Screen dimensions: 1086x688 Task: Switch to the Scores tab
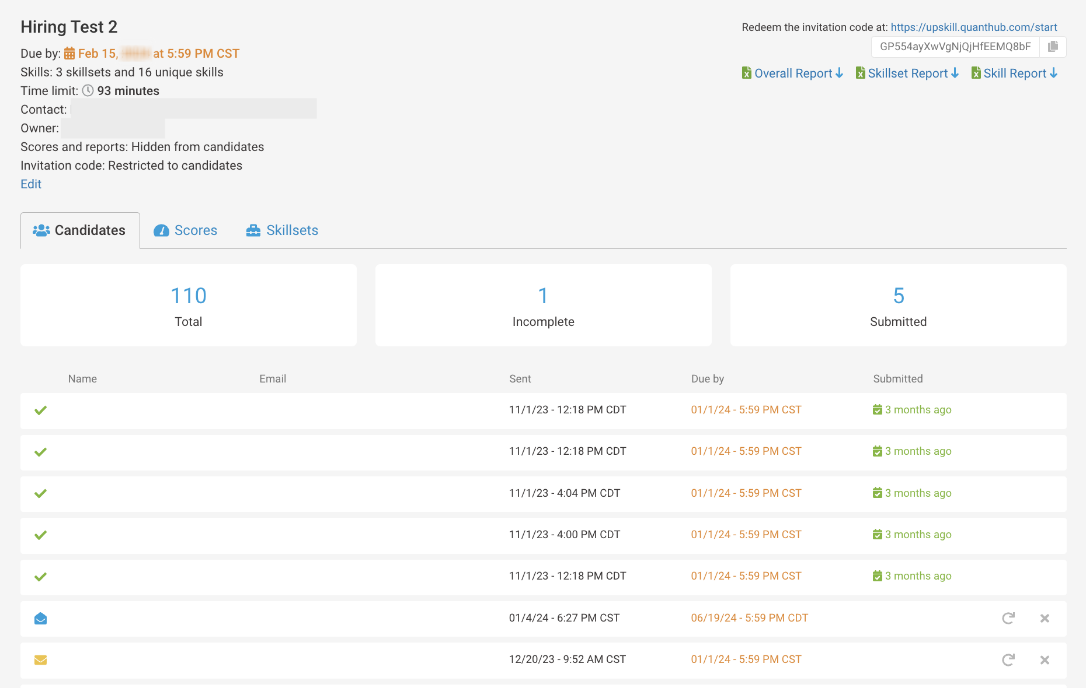click(186, 230)
